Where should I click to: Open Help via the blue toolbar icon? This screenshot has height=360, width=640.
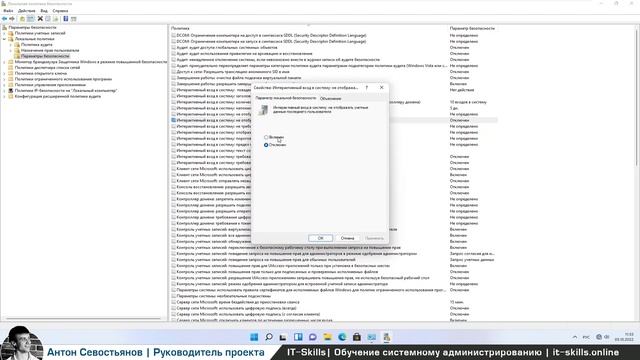[66, 19]
